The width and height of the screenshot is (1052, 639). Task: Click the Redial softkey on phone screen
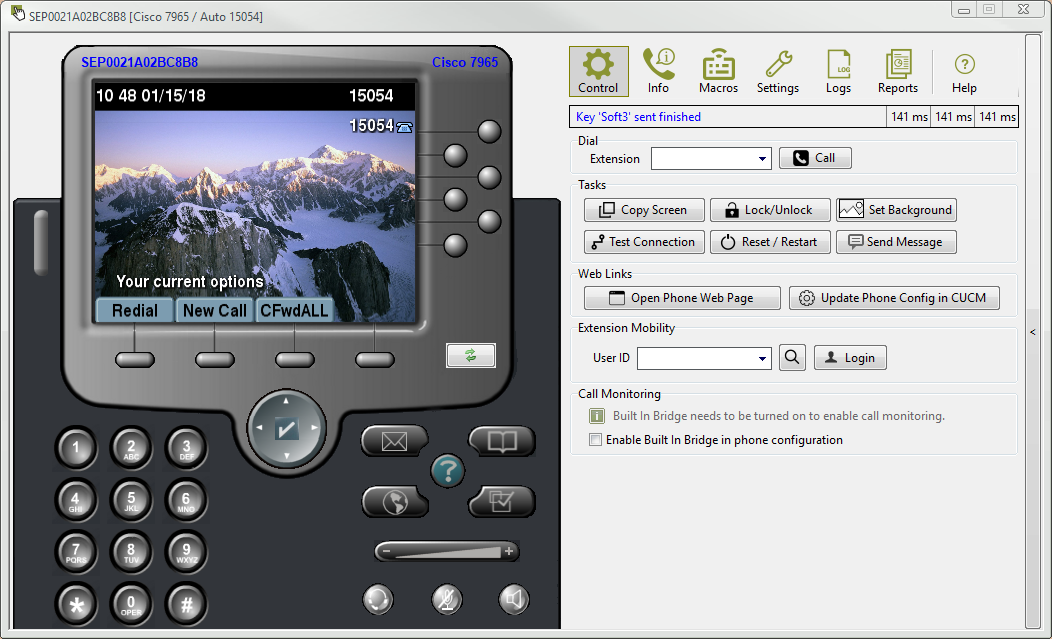[x=135, y=311]
